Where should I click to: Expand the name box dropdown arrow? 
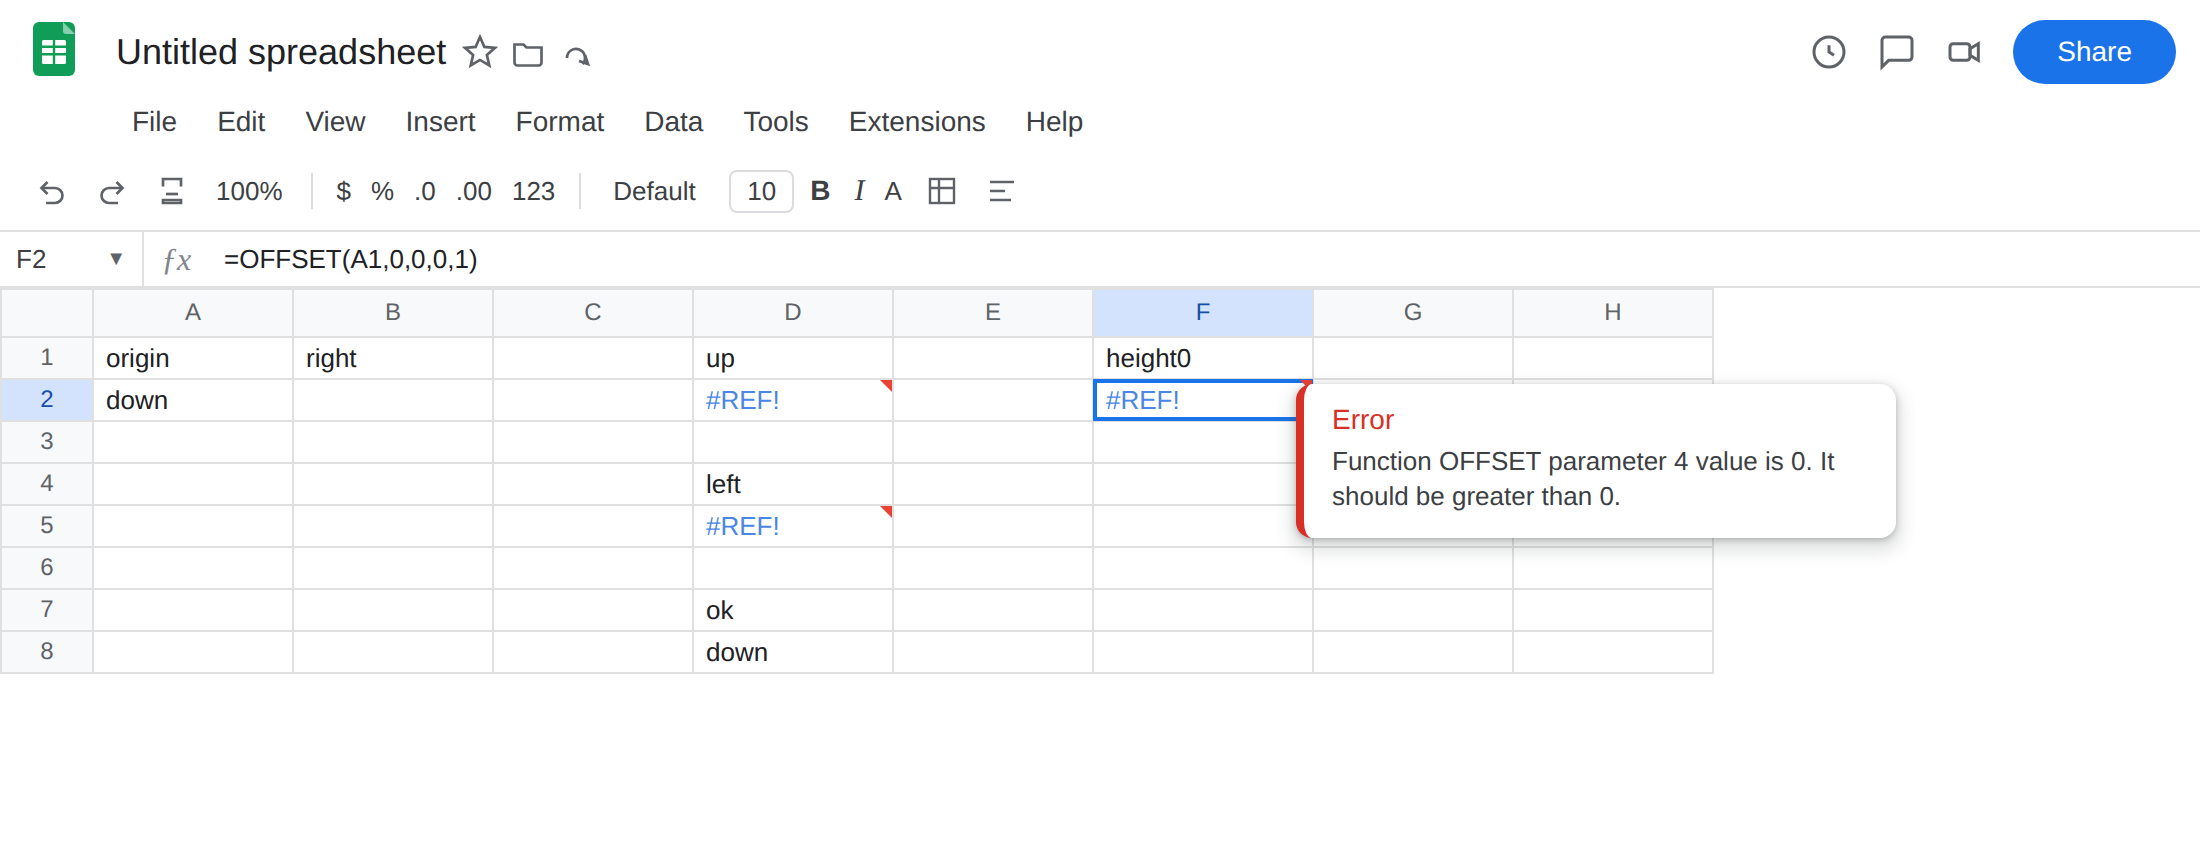pos(116,259)
